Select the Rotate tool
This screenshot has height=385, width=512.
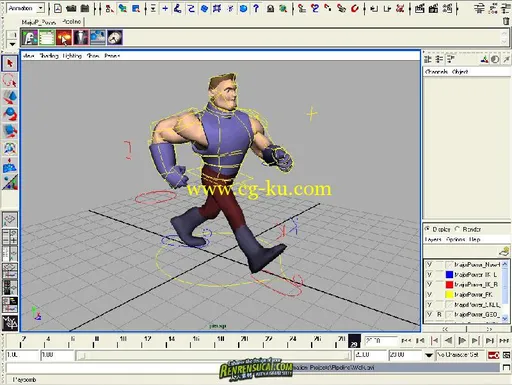point(10,114)
